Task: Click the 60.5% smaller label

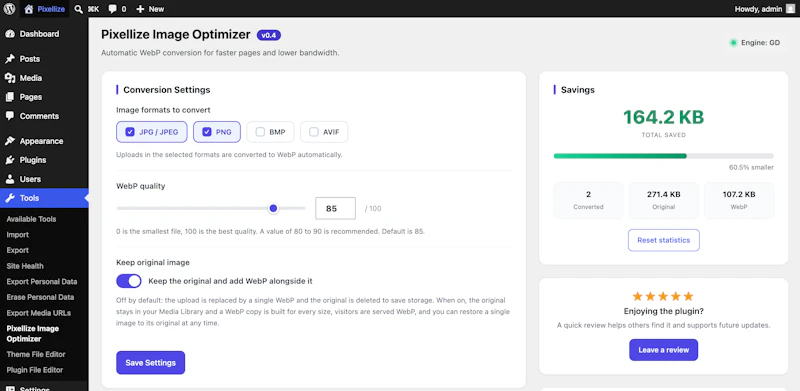Action: [x=752, y=167]
